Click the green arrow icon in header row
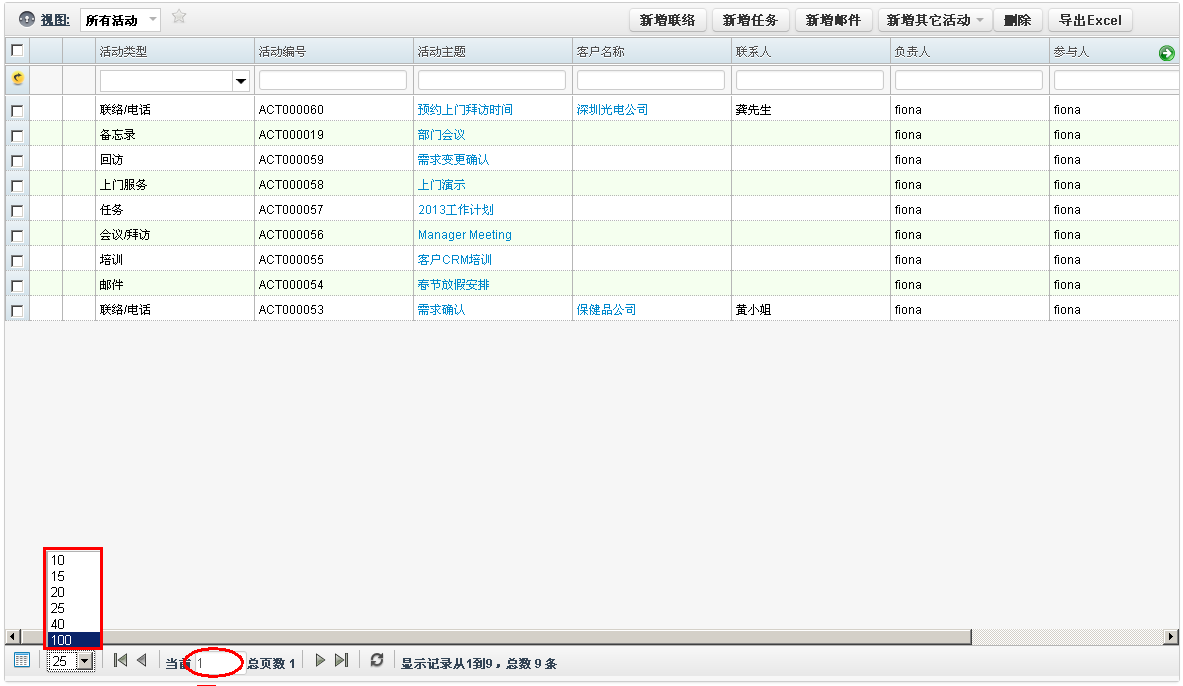This screenshot has width=1183, height=686. click(1166, 53)
